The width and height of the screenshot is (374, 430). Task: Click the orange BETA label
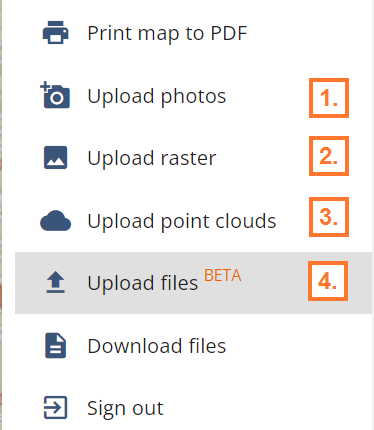coord(222,276)
